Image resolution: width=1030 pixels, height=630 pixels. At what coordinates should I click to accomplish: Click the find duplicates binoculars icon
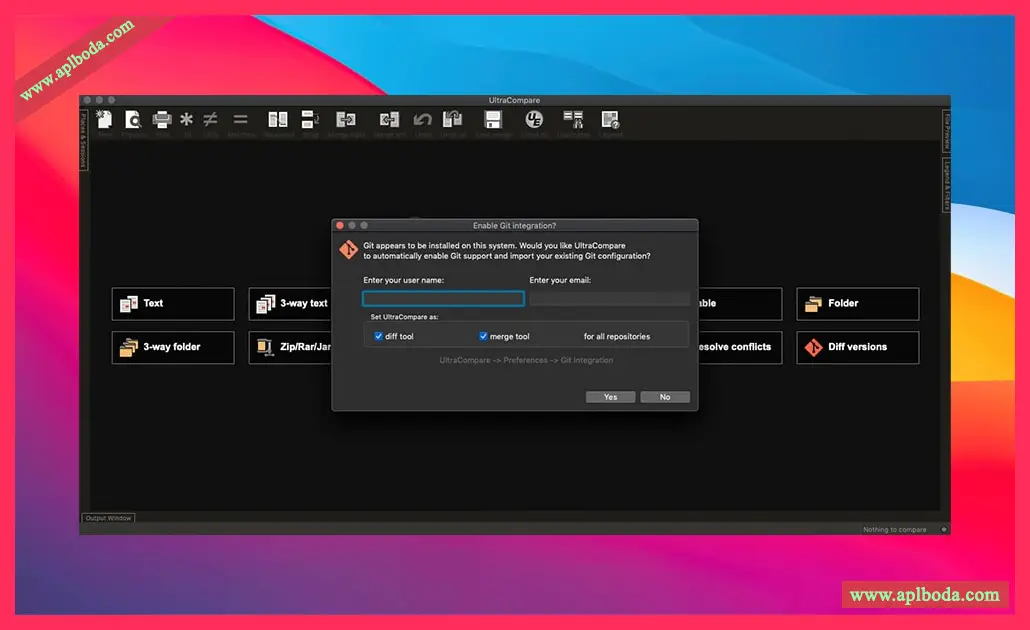(573, 120)
